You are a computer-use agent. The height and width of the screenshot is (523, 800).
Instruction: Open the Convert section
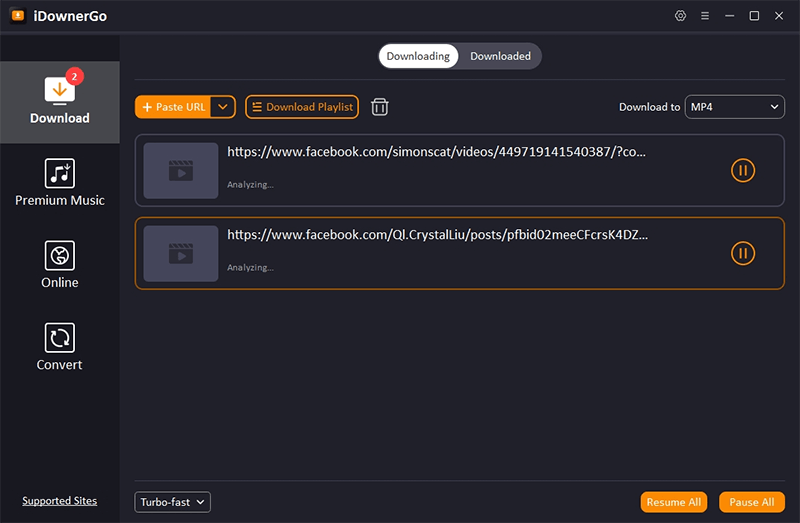click(x=60, y=347)
